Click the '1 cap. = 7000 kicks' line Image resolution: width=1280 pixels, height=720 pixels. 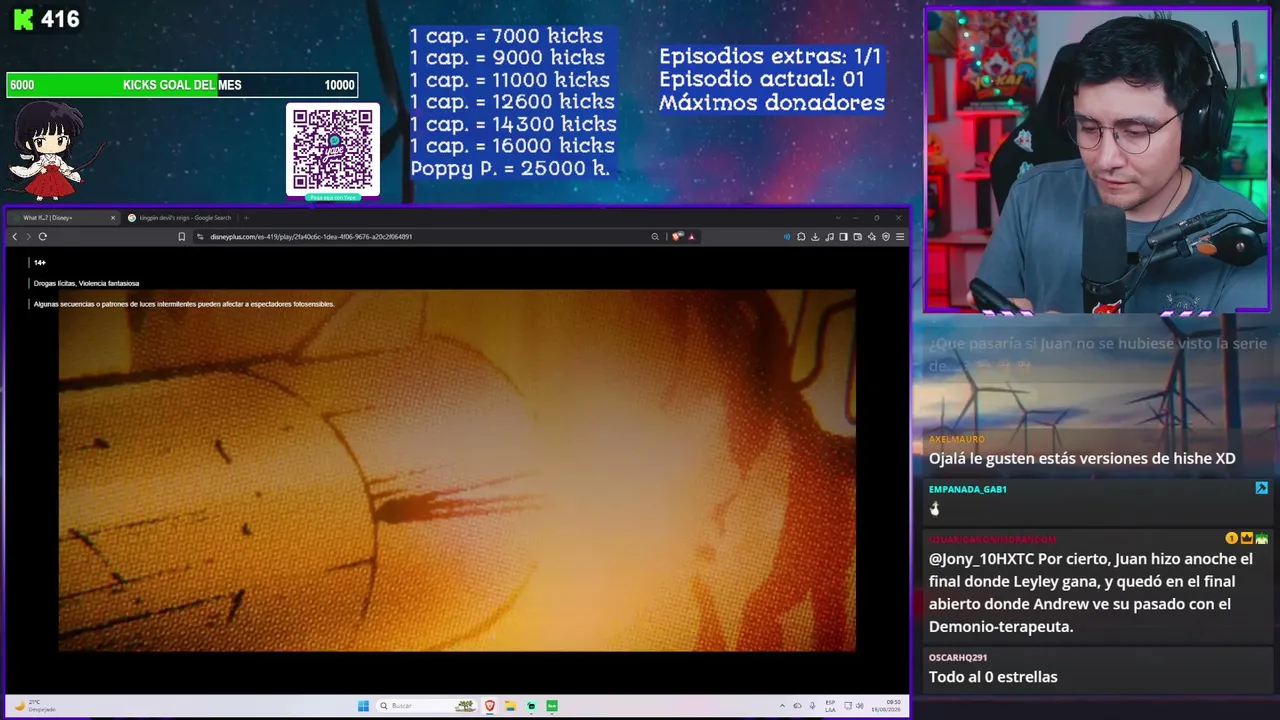click(507, 36)
